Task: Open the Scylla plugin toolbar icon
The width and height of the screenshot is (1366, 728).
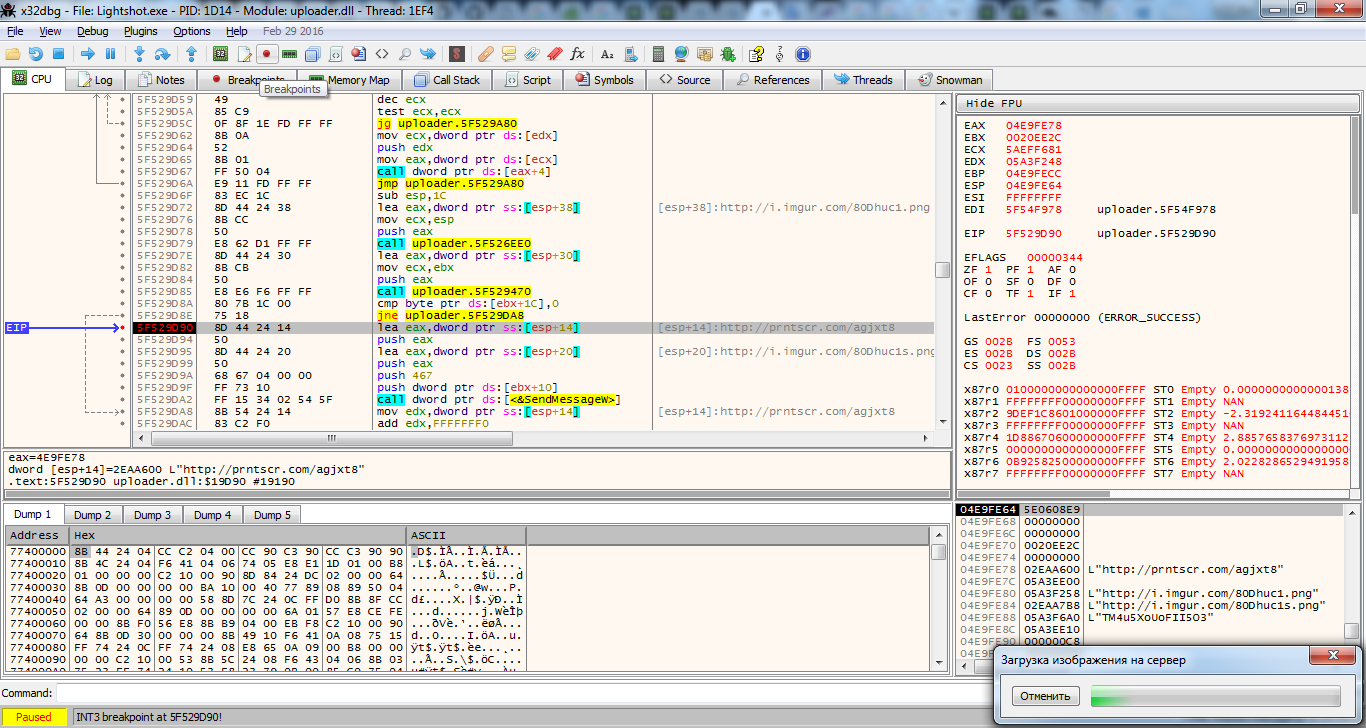Action: (x=457, y=54)
